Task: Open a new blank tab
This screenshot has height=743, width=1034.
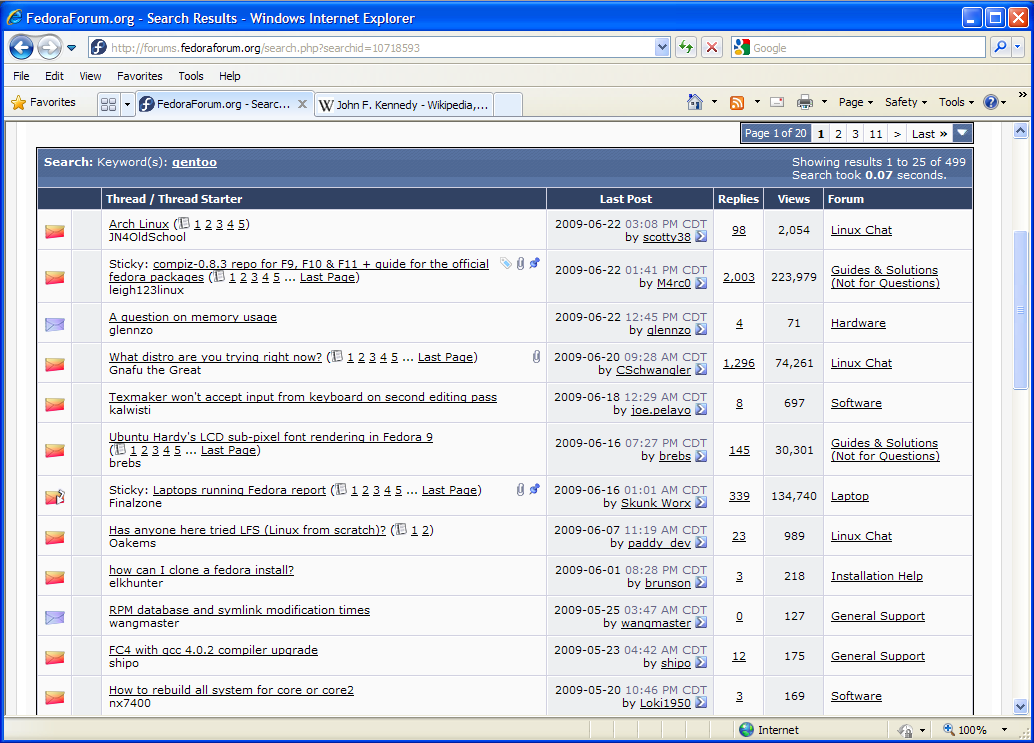Action: click(508, 105)
